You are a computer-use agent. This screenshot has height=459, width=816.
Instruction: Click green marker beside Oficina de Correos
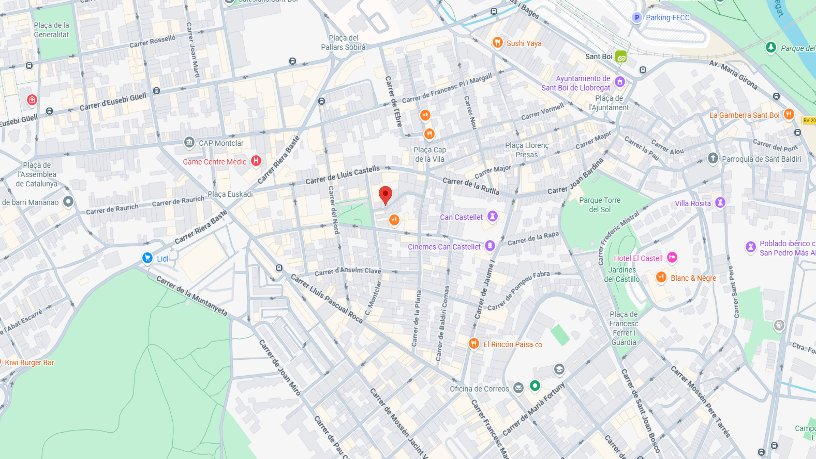[x=534, y=386]
